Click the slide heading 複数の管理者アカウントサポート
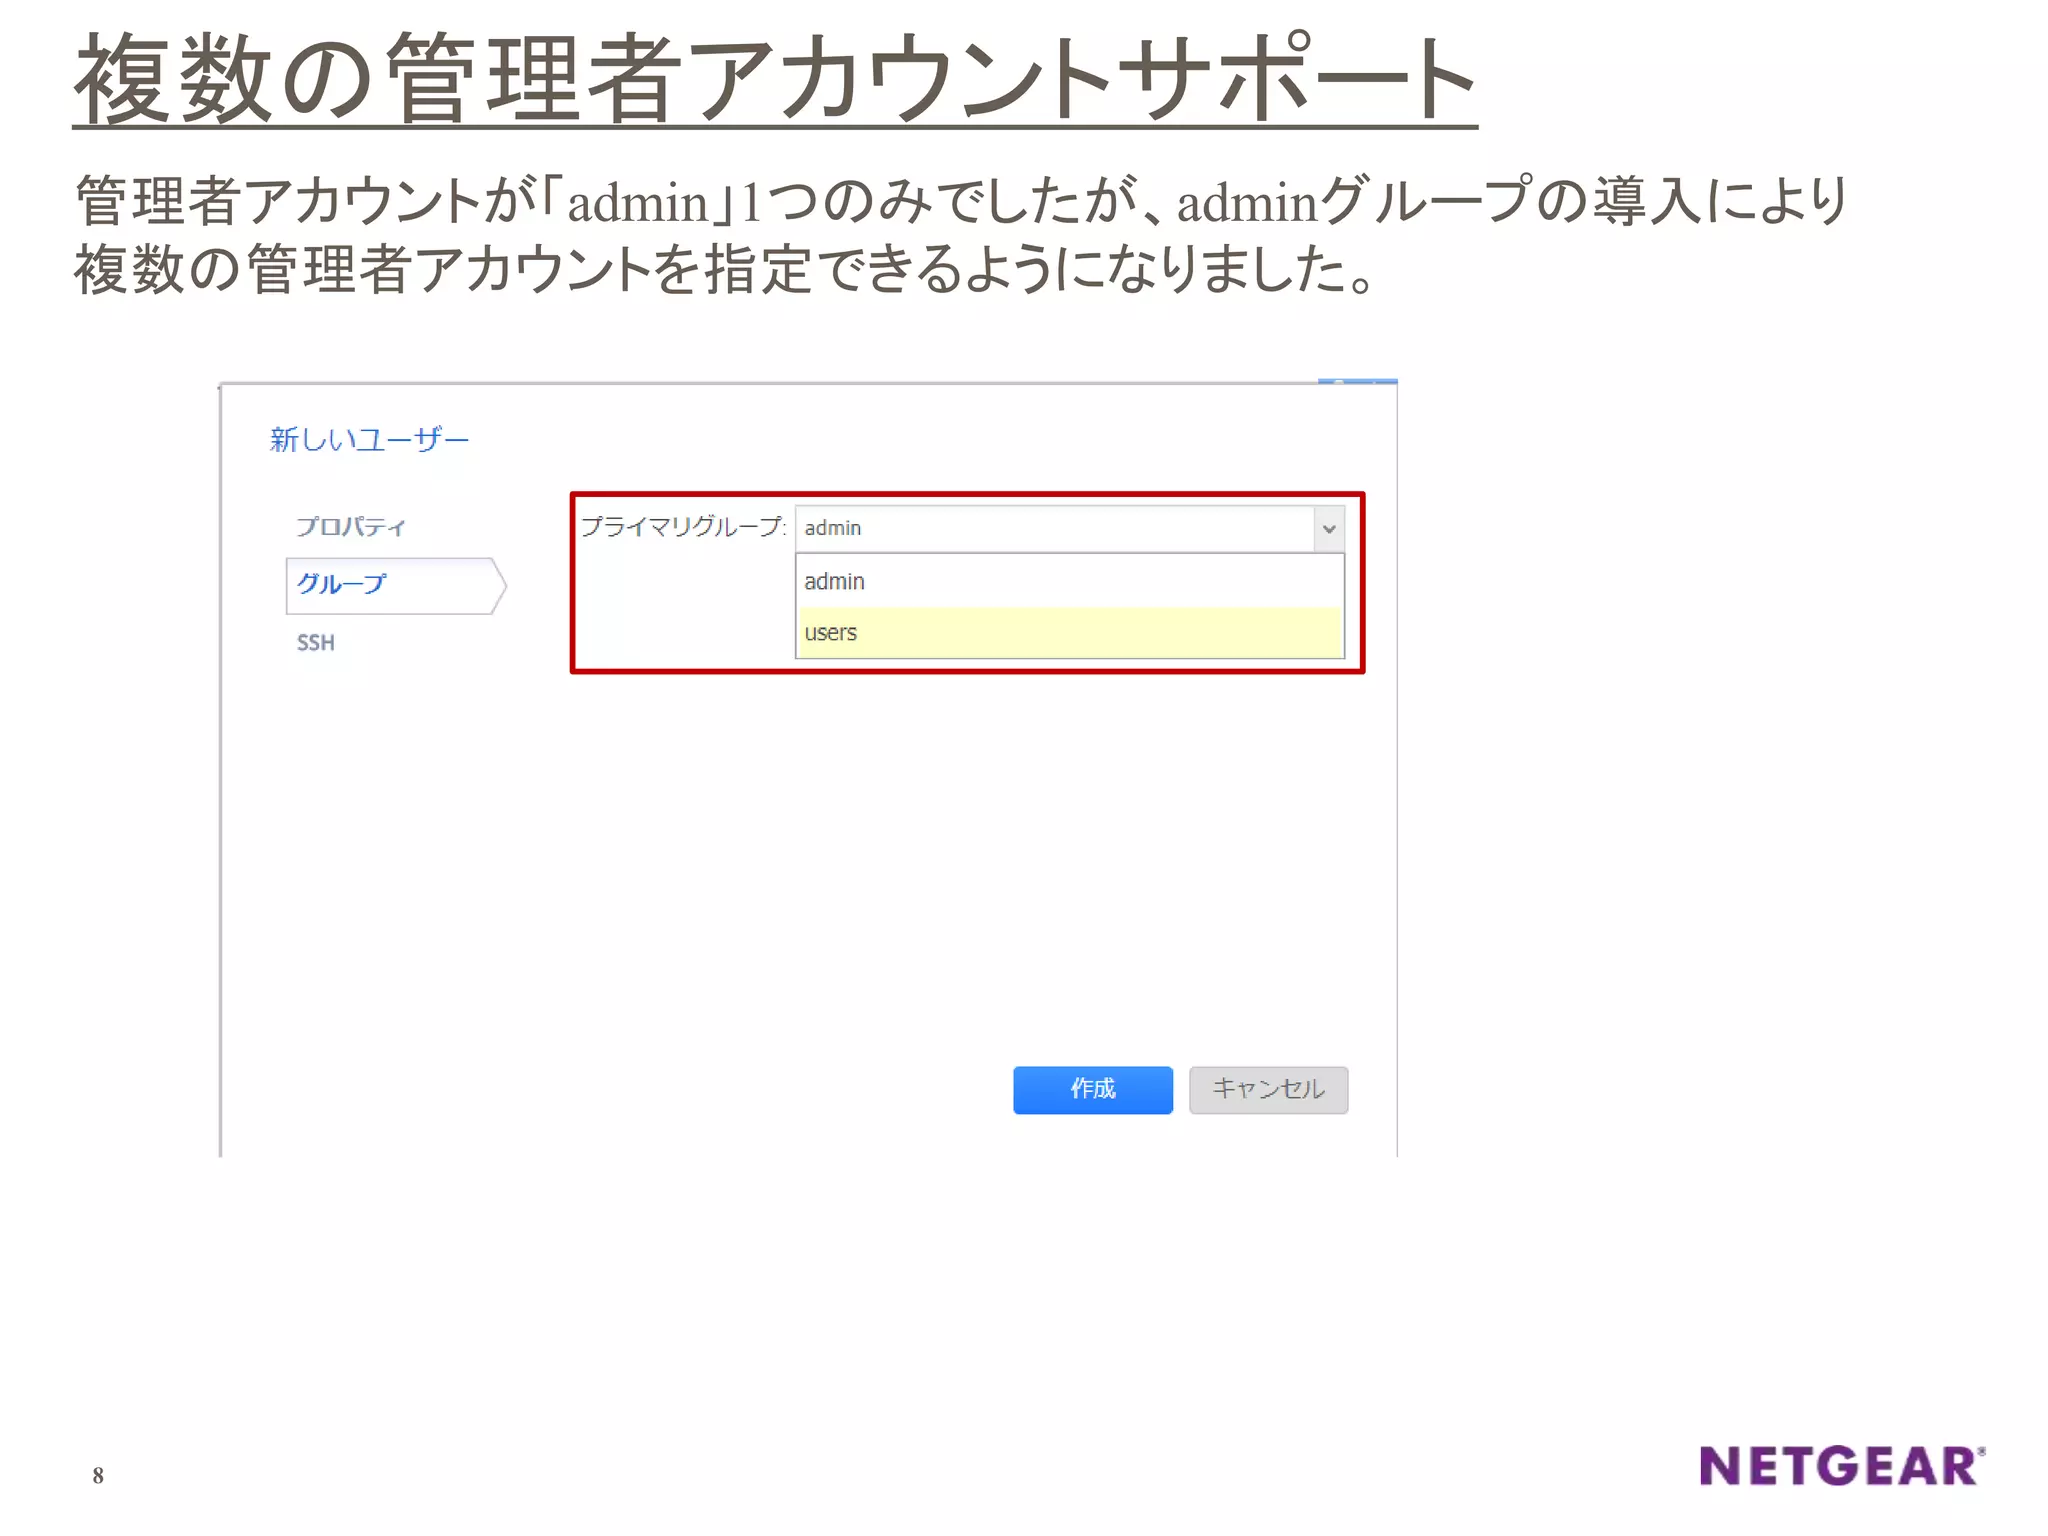This screenshot has width=2048, height=1536. (x=775, y=78)
